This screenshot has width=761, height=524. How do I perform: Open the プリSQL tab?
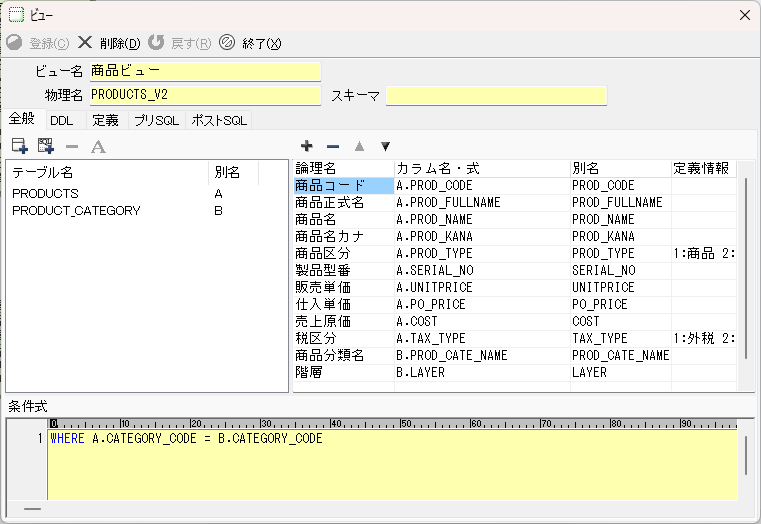pos(156,120)
